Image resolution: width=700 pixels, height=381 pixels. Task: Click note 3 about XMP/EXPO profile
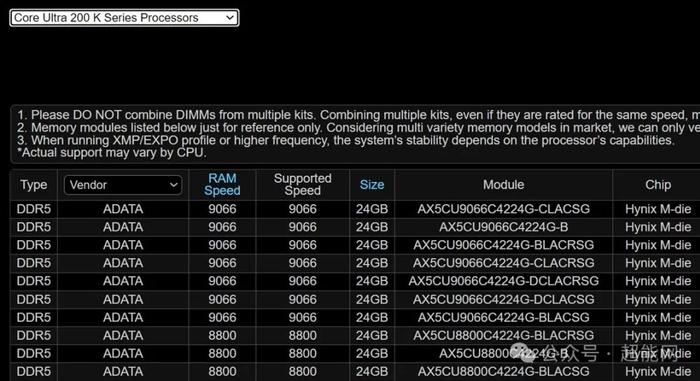click(x=346, y=140)
